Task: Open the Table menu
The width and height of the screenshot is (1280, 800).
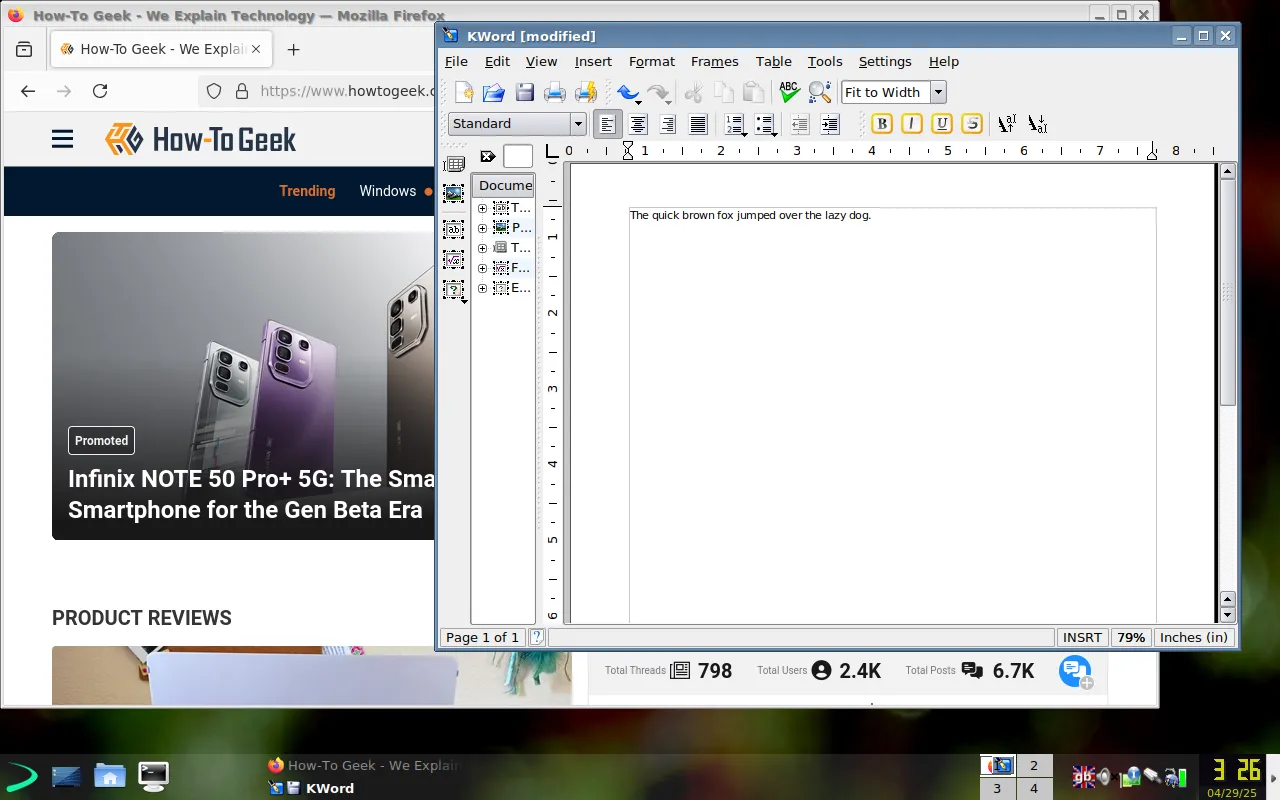Action: point(773,61)
